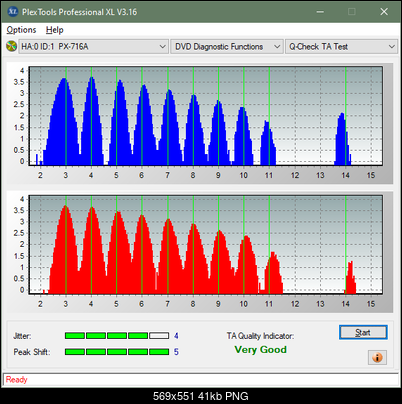402x404 pixels.
Task: Click the Very Good quality result
Action: (260, 350)
